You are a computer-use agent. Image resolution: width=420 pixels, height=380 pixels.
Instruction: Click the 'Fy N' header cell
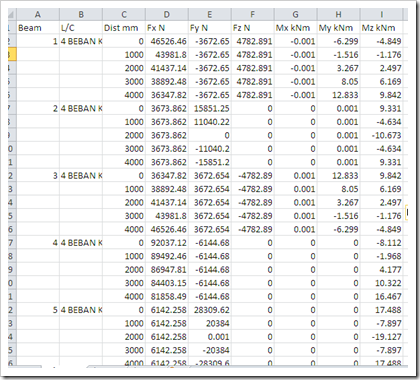210,28
